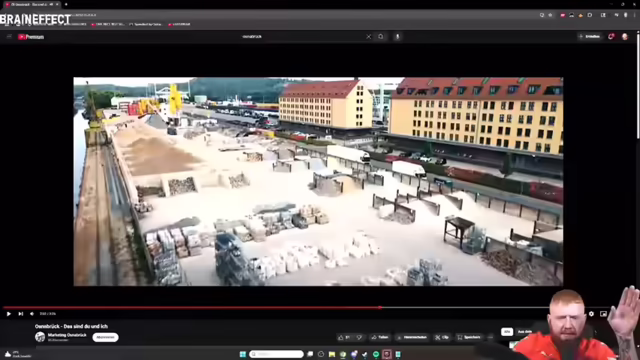640x360 pixels.
Task: Enable miniplayer mode
Action: tap(603, 314)
